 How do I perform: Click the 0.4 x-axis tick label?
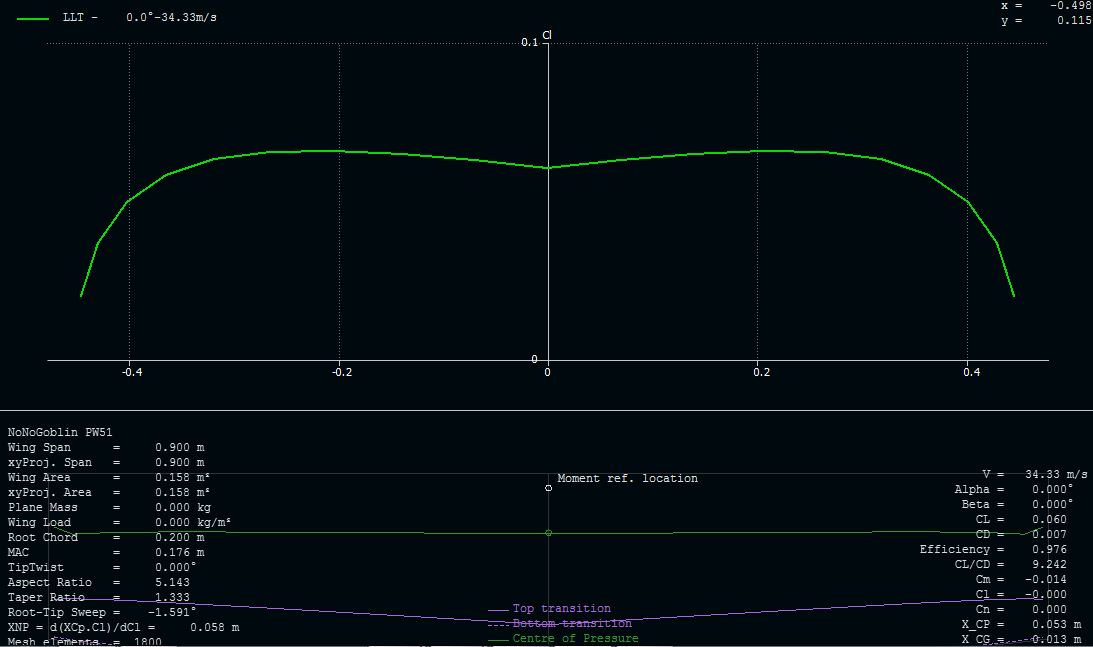click(x=971, y=372)
